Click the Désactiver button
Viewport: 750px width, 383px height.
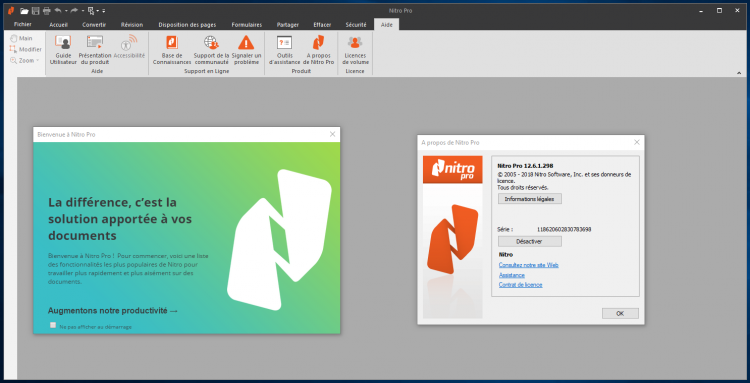coord(529,241)
